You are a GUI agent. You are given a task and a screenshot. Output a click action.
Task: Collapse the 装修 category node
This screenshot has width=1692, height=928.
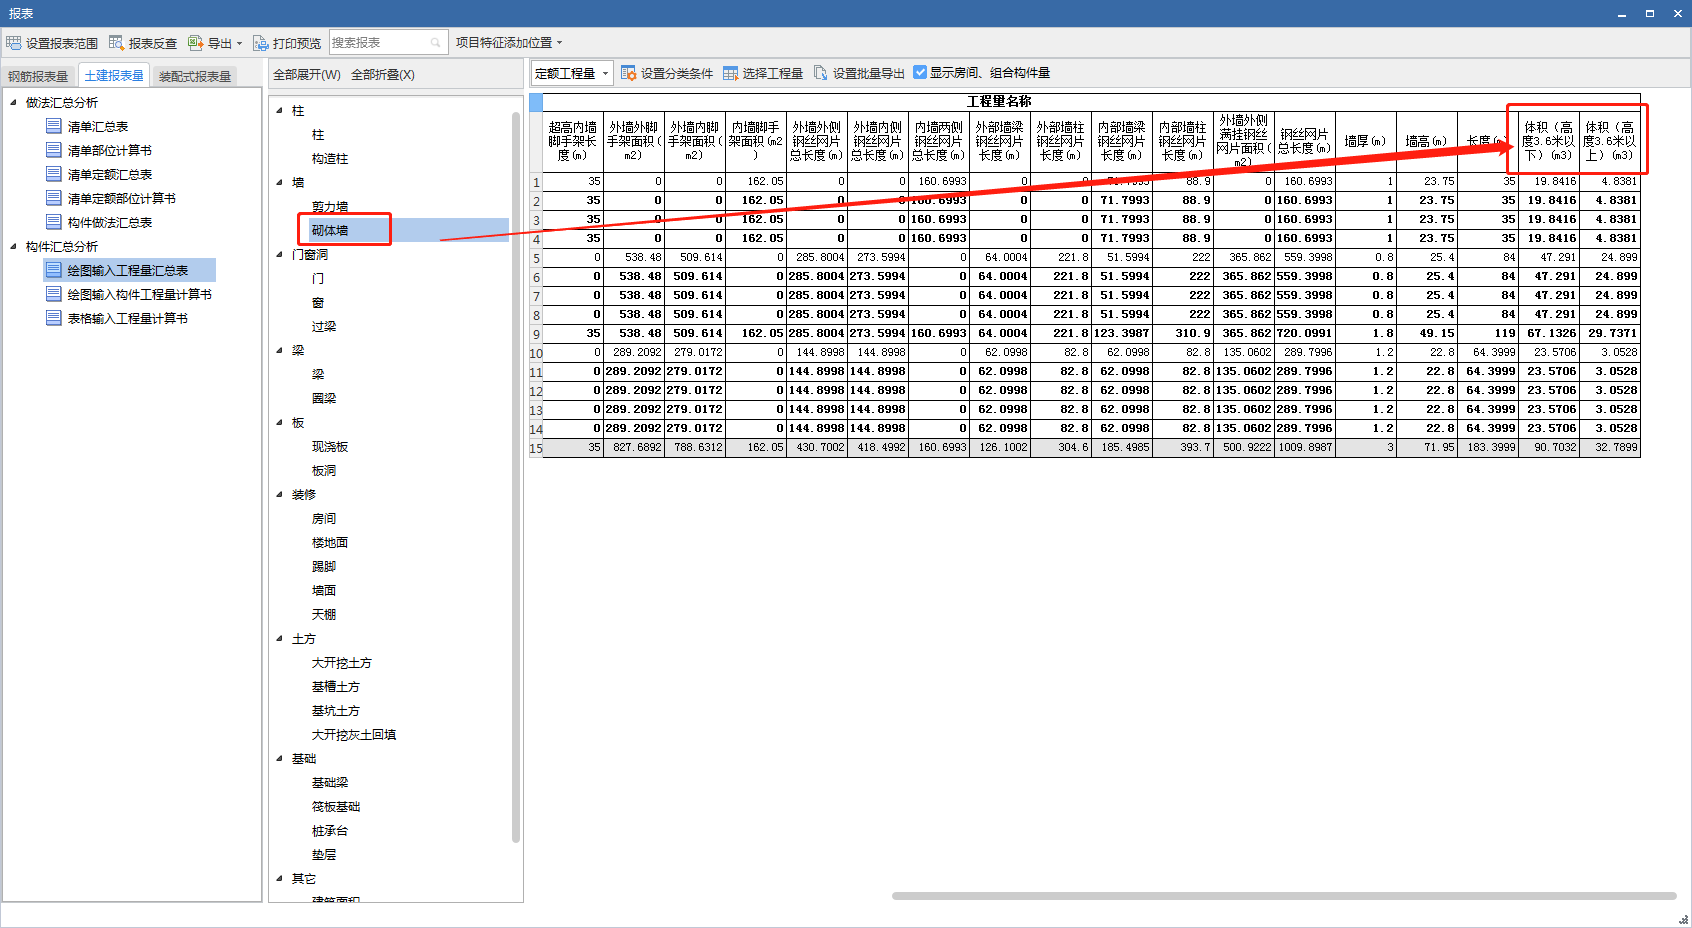(x=280, y=495)
